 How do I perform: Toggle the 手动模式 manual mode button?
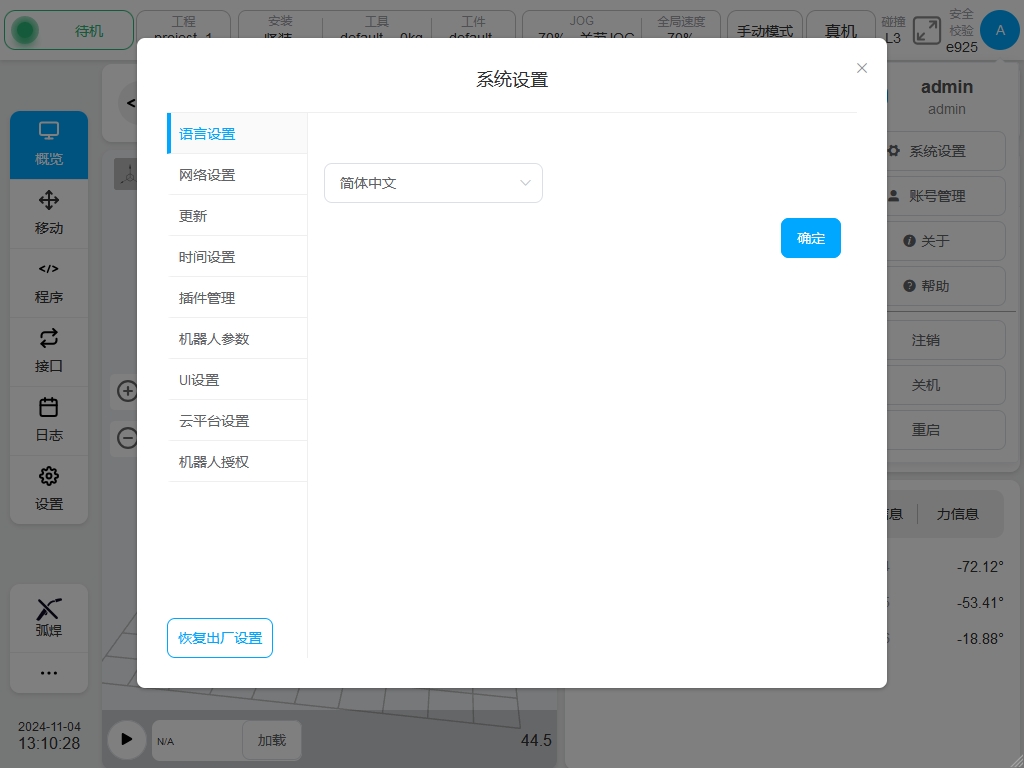coord(765,31)
